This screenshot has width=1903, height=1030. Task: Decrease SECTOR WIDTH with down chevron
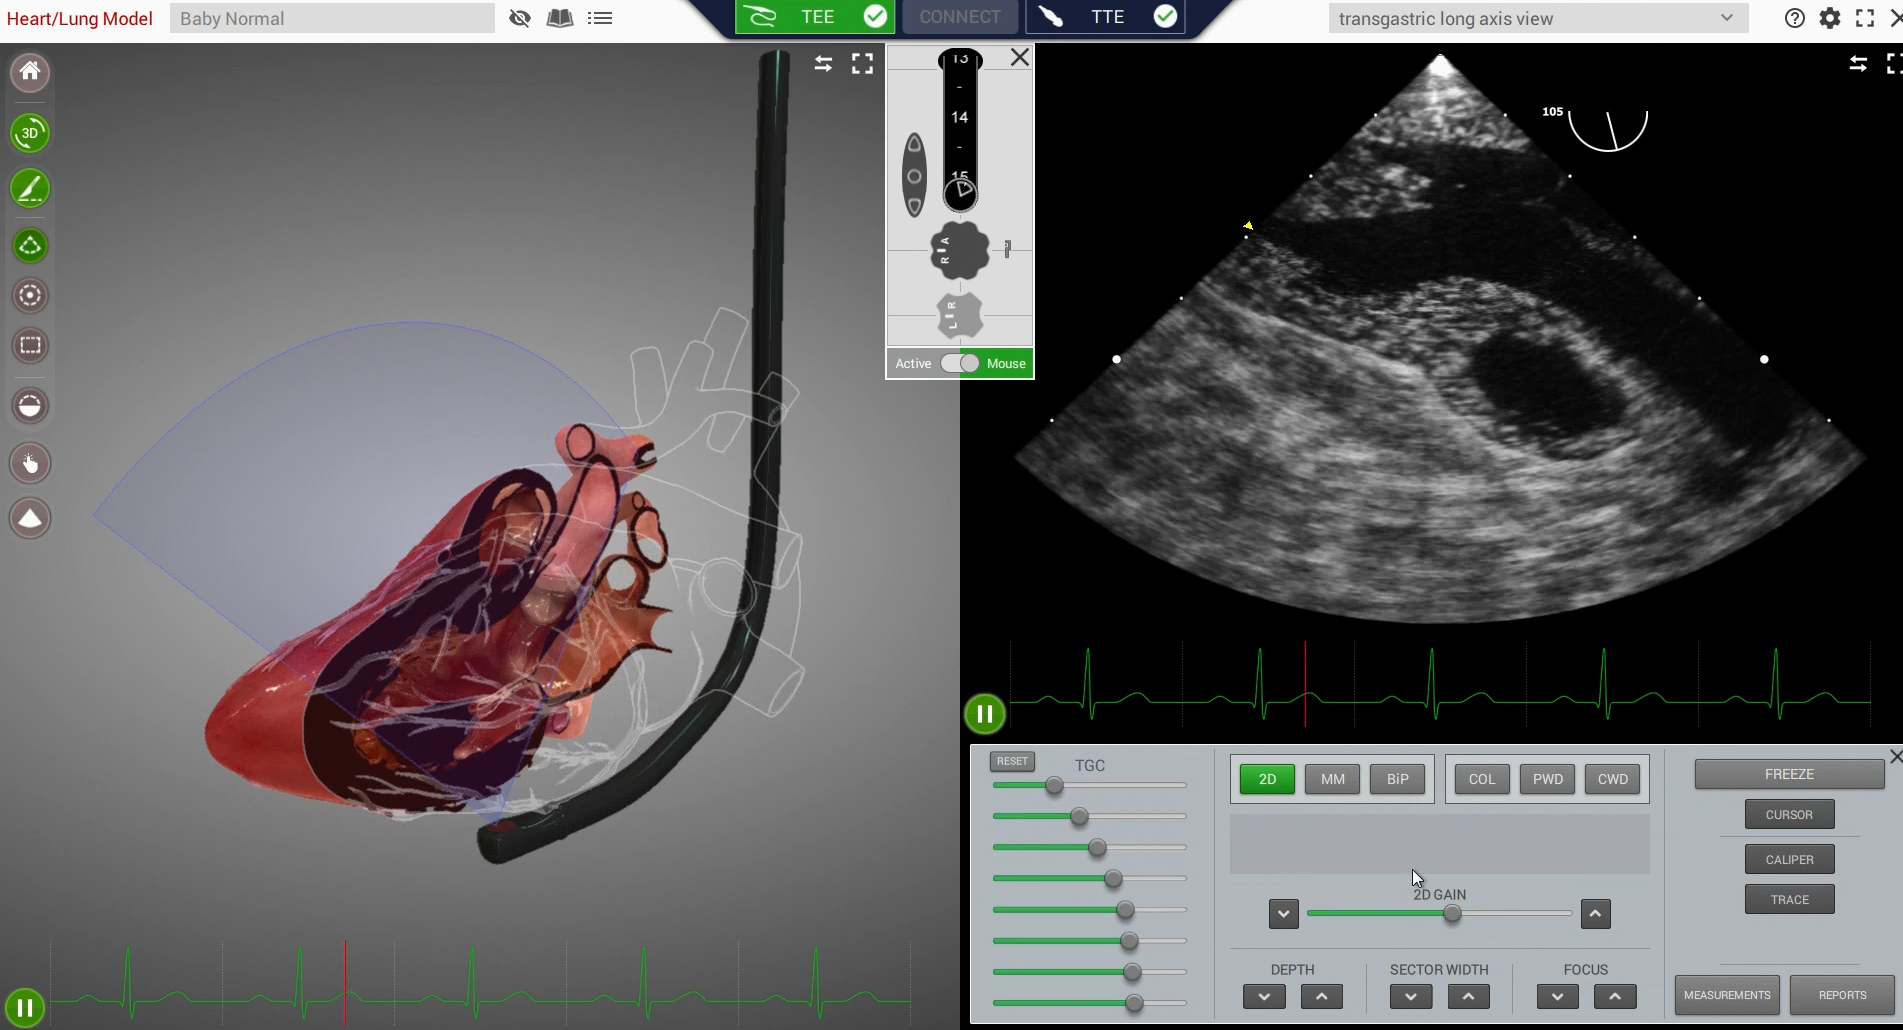tap(1411, 997)
